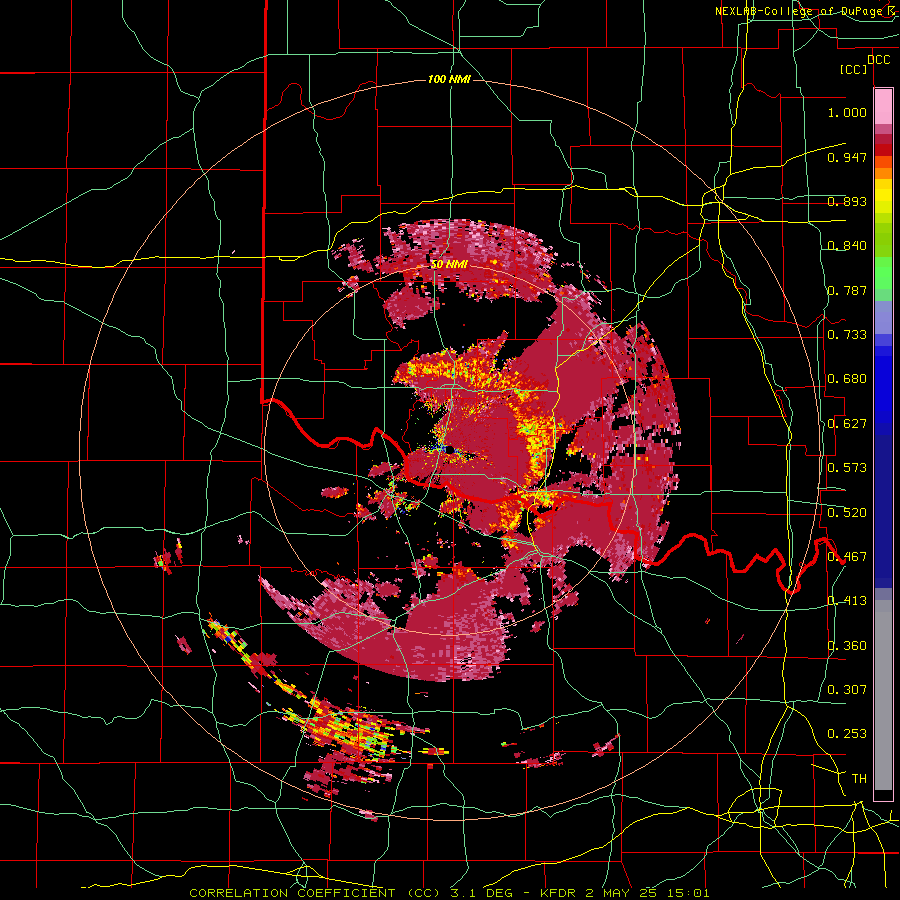Select the 0.627 legend value
900x900 pixels.
point(847,424)
